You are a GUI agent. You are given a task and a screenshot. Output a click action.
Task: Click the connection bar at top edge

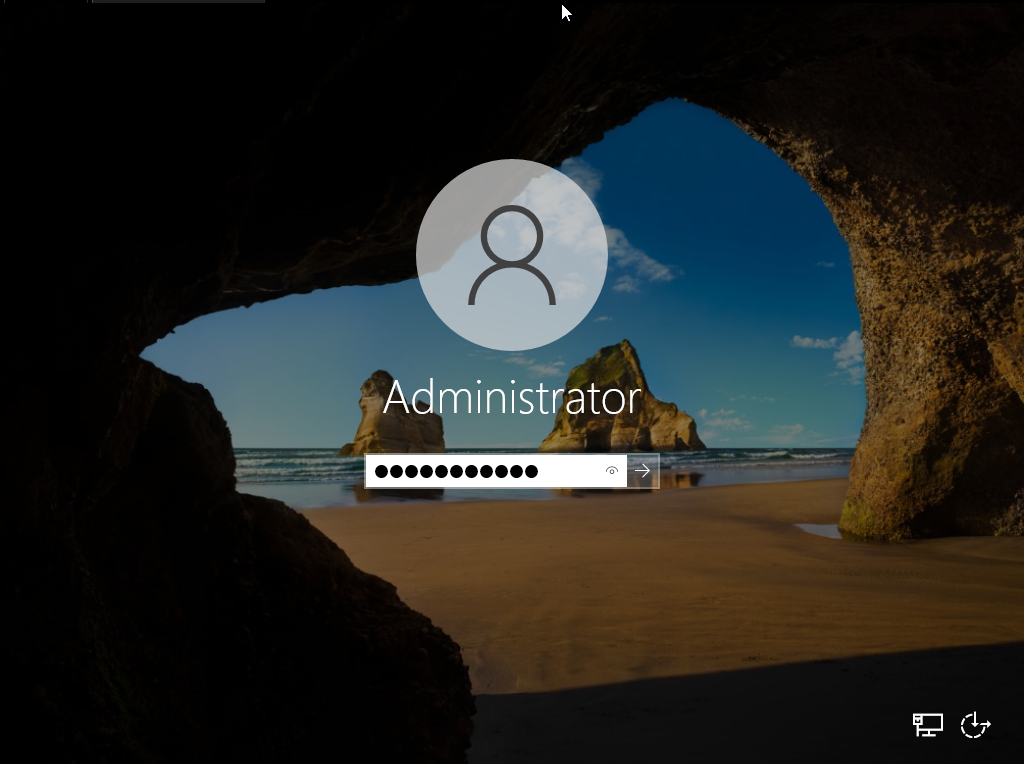tap(178, 2)
